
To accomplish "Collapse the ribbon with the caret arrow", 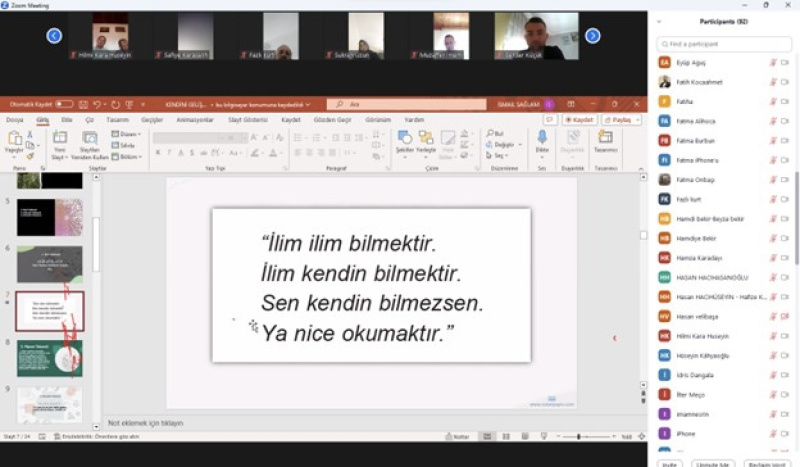I will [x=640, y=168].
